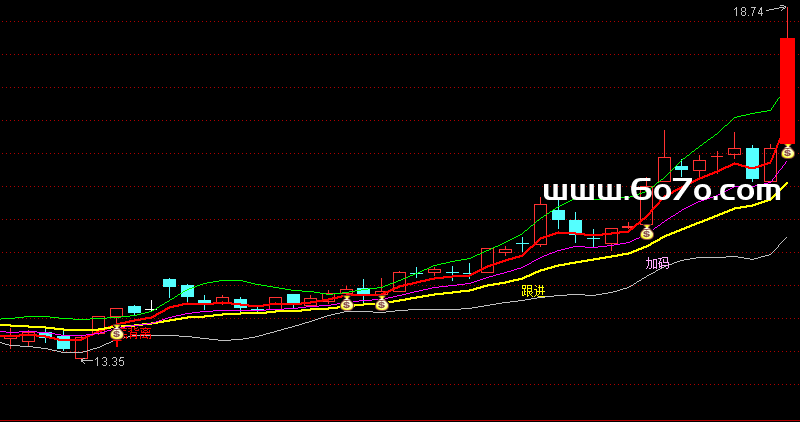Click the red 背离 signal label
The width and height of the screenshot is (800, 422).
click(x=139, y=334)
